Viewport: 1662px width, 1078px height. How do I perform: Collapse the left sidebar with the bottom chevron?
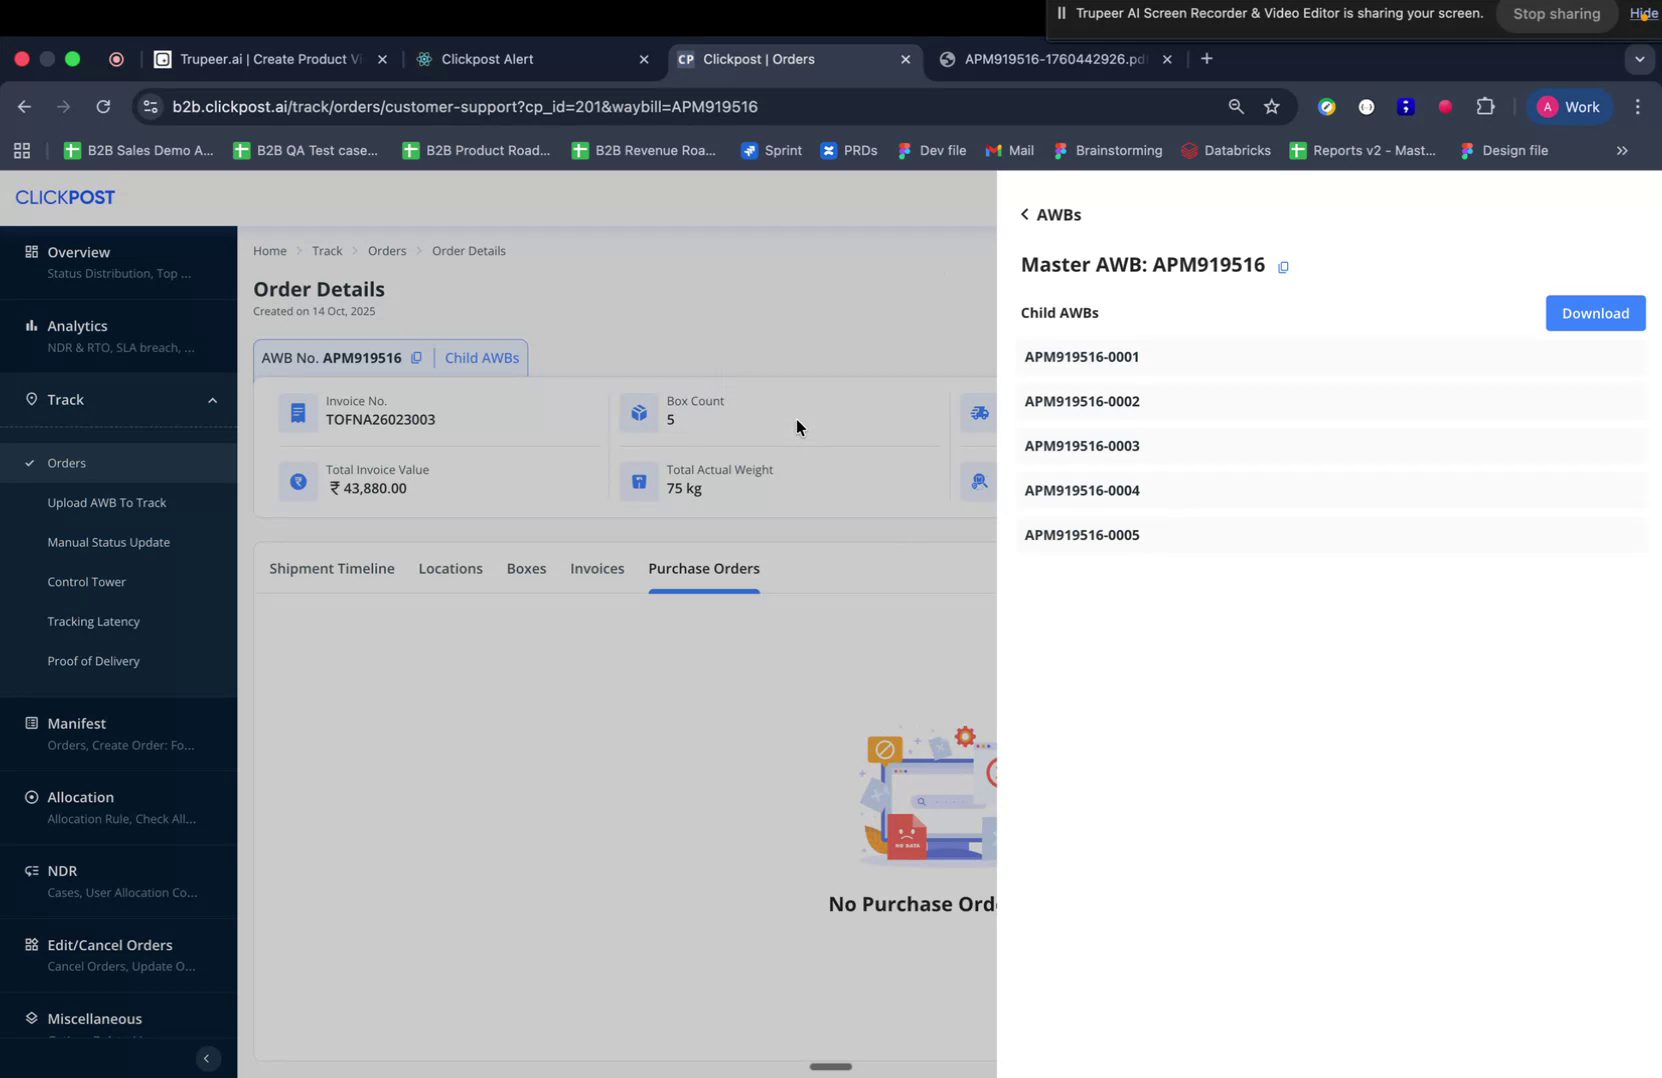(207, 1058)
